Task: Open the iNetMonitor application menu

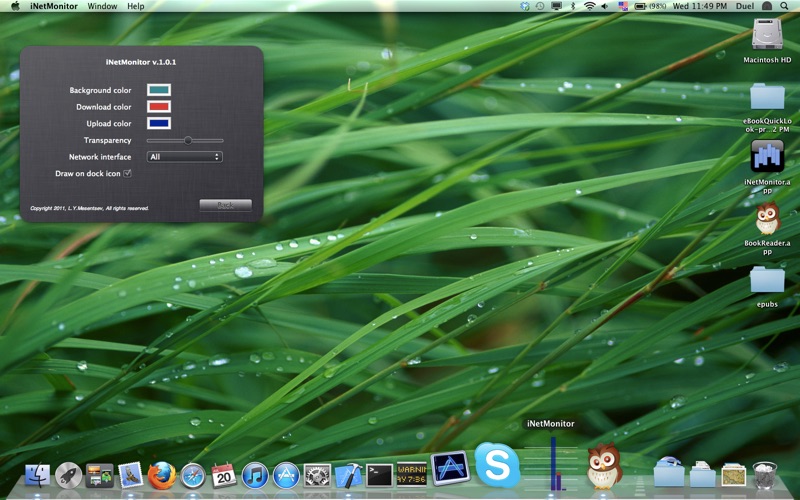Action: click(54, 6)
